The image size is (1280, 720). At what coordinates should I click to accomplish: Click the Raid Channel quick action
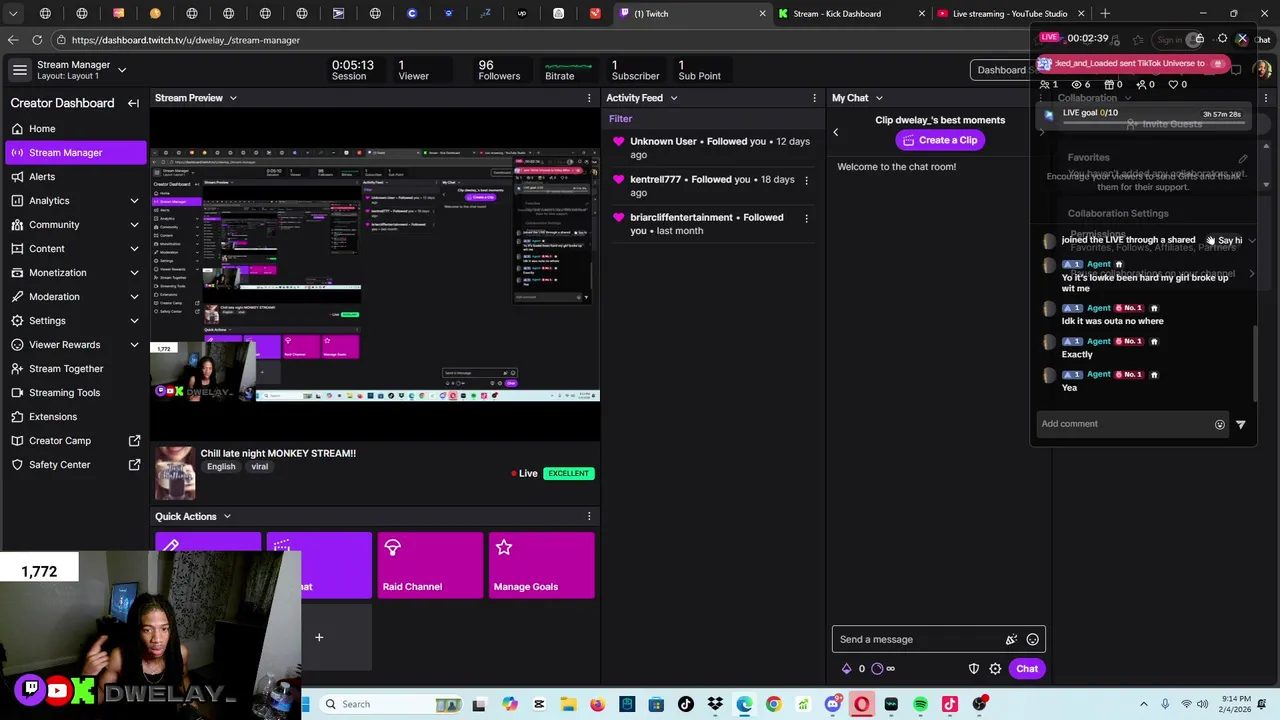pyautogui.click(x=430, y=565)
